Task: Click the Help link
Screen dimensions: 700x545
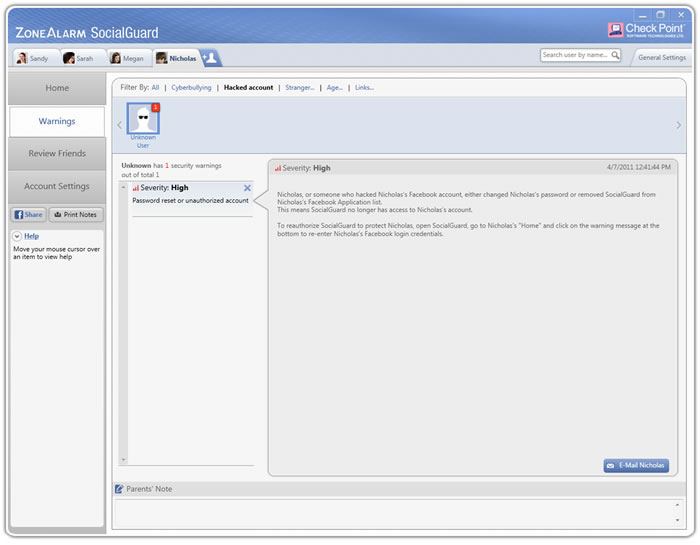Action: click(x=31, y=236)
